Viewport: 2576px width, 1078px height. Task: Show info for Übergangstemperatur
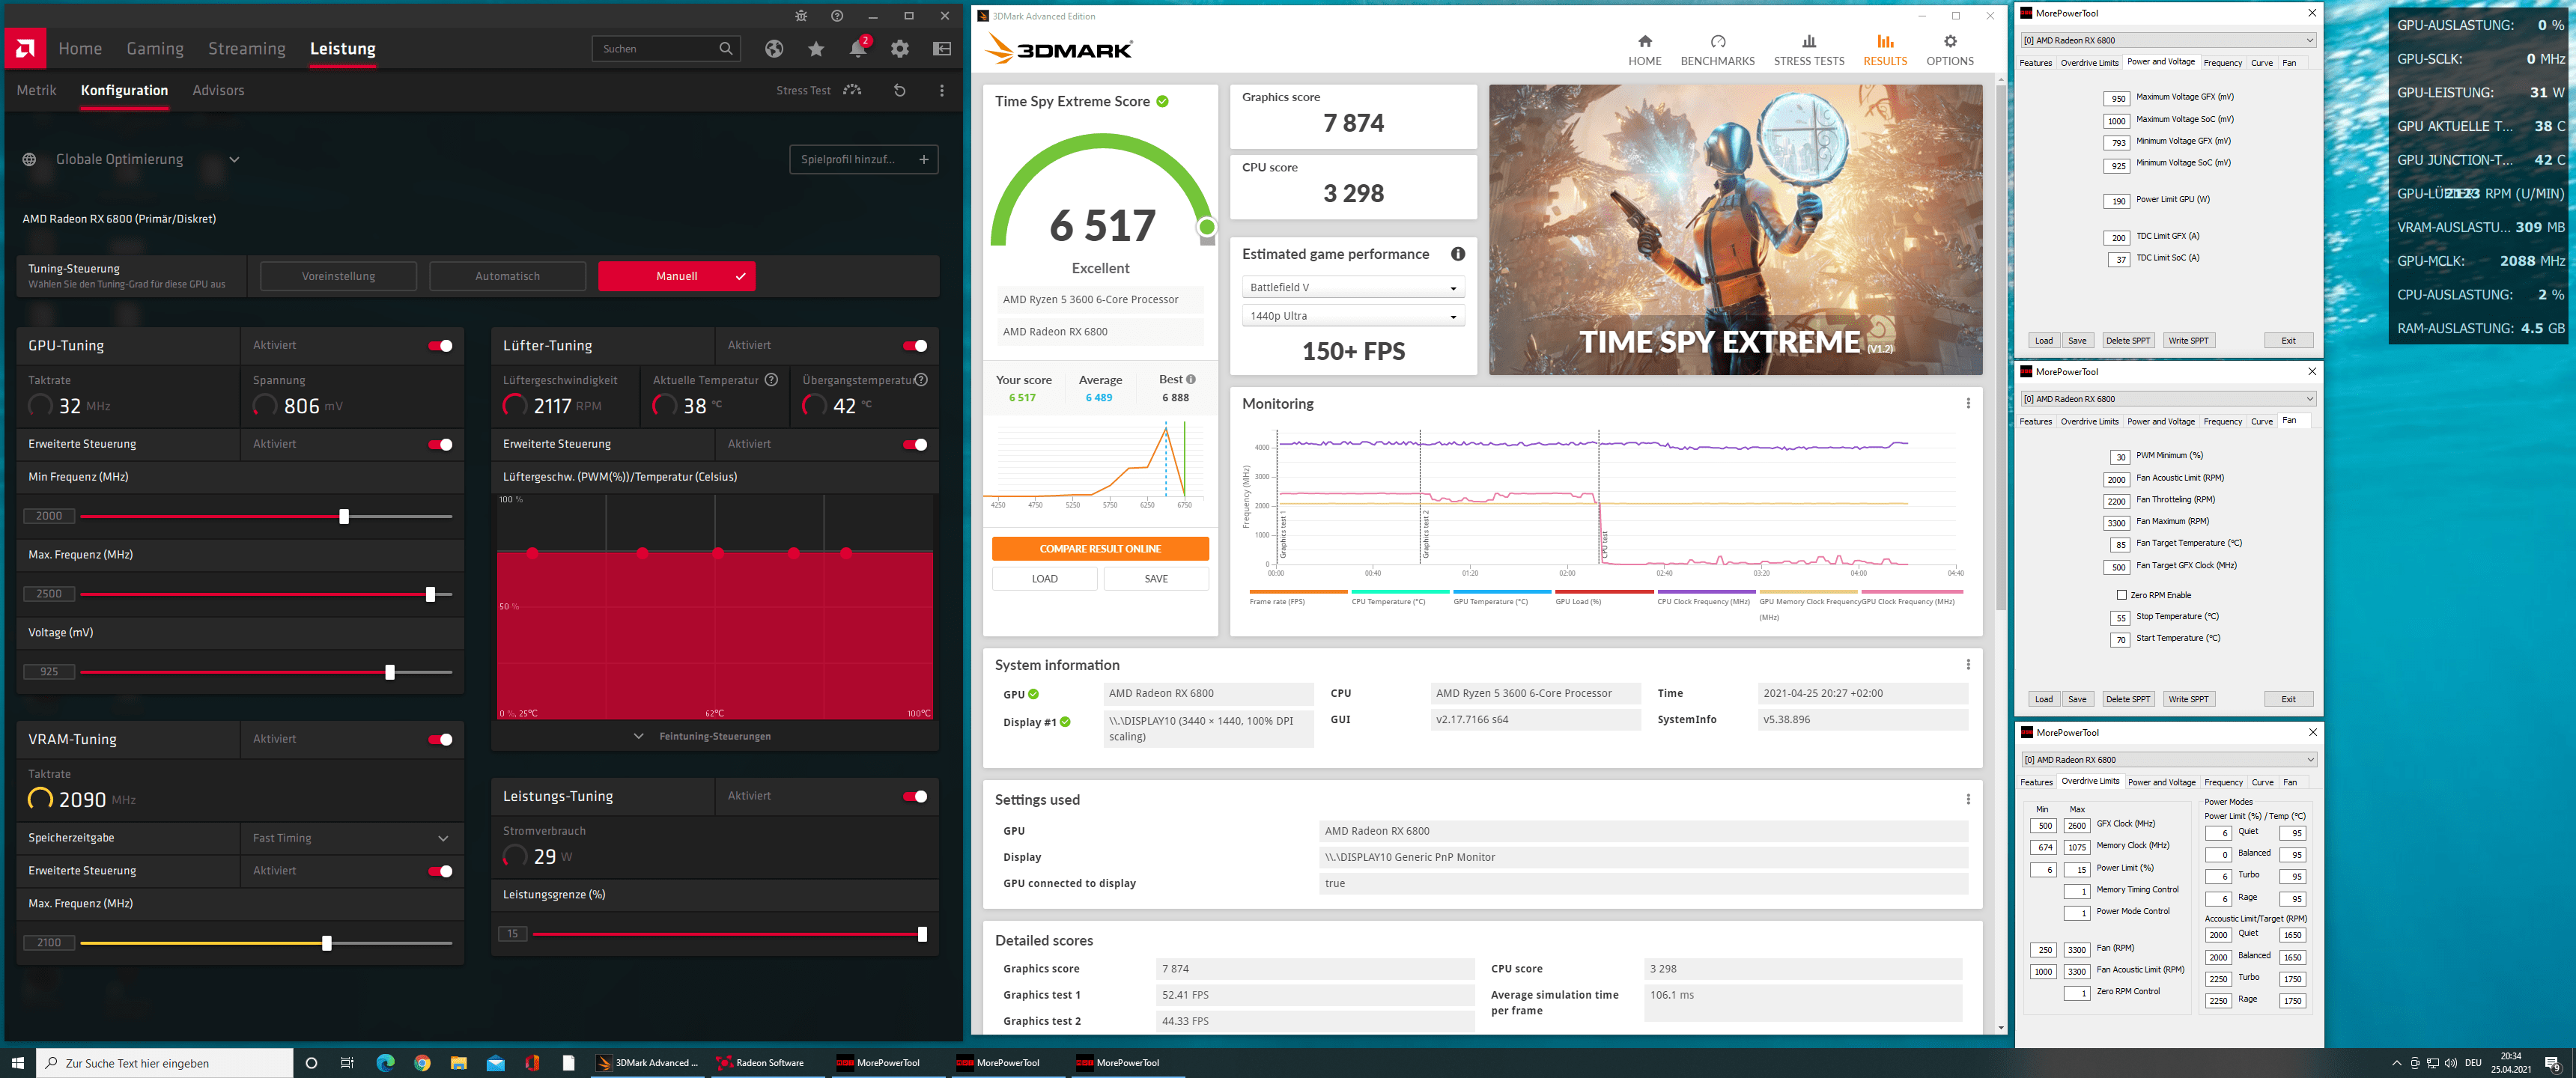(921, 380)
